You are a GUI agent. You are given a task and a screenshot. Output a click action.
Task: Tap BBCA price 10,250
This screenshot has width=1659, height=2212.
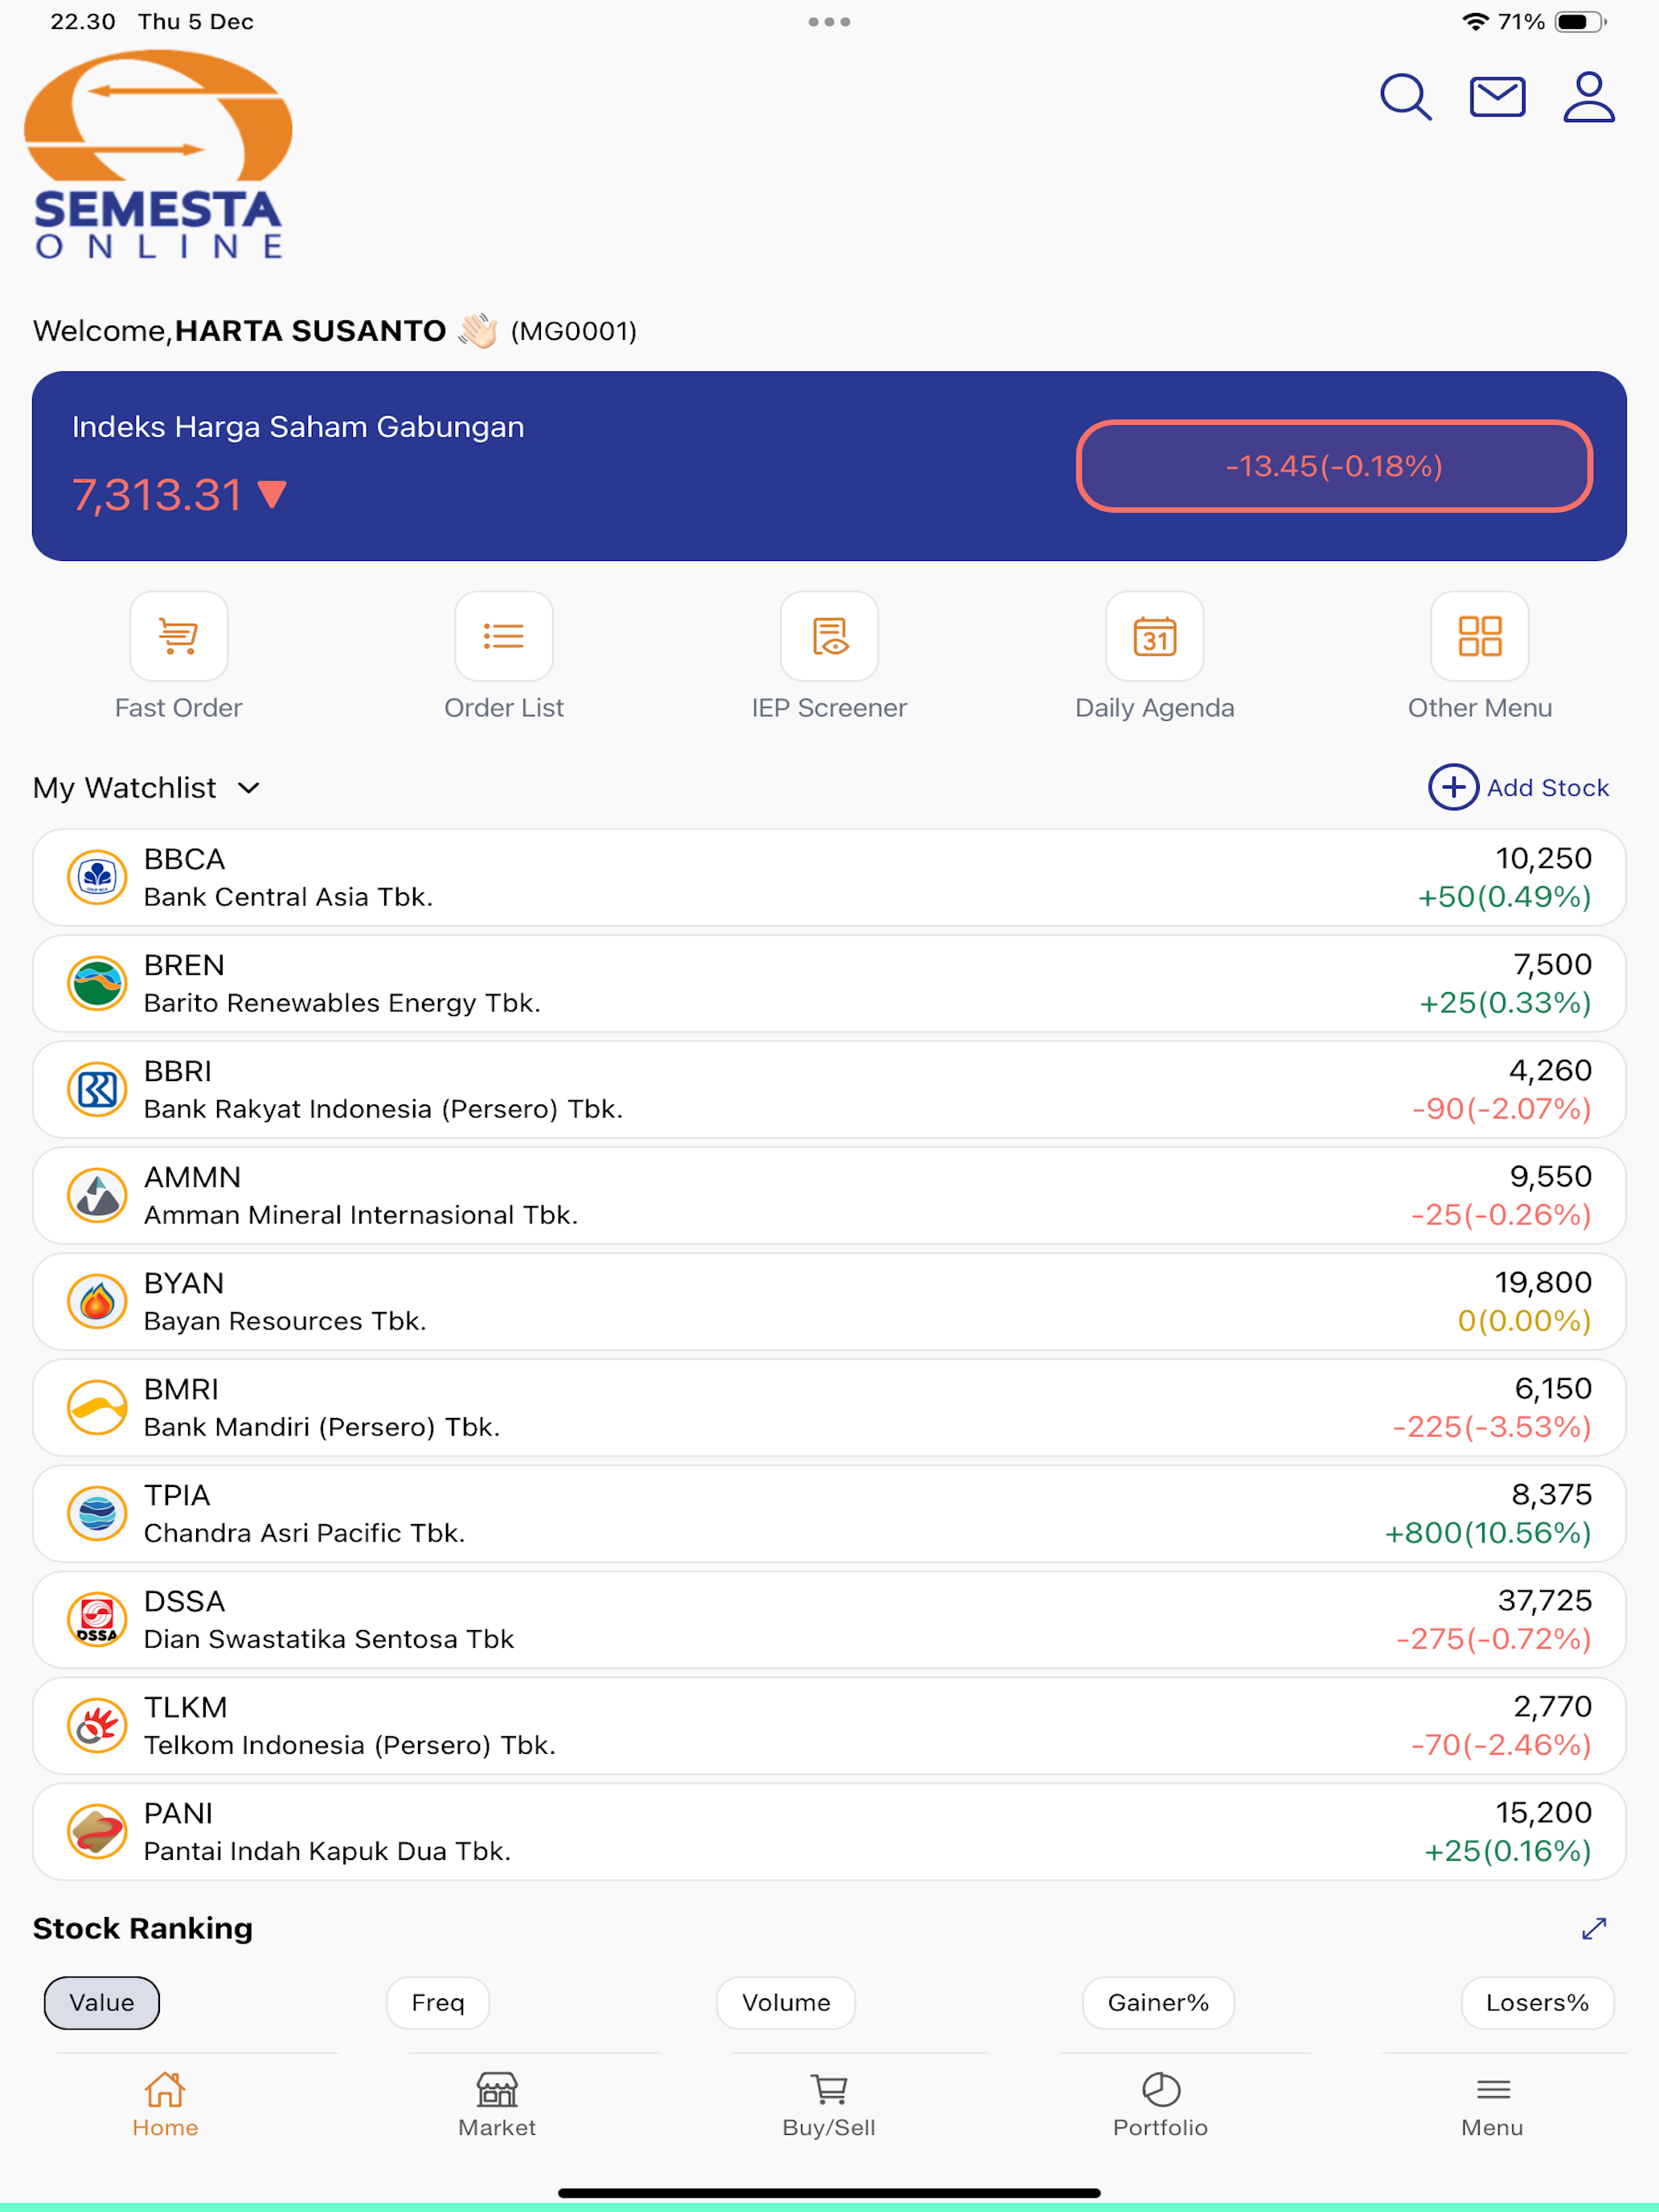pyautogui.click(x=1543, y=859)
